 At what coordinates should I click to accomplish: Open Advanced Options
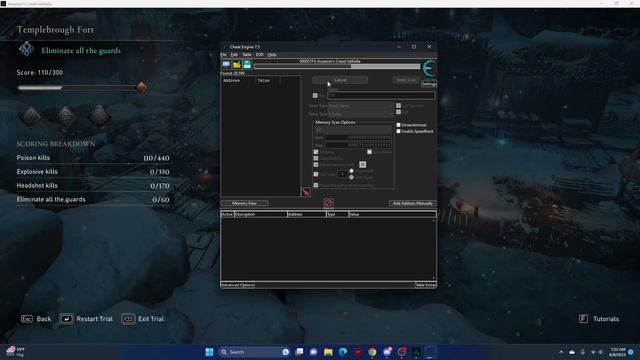[x=238, y=285]
